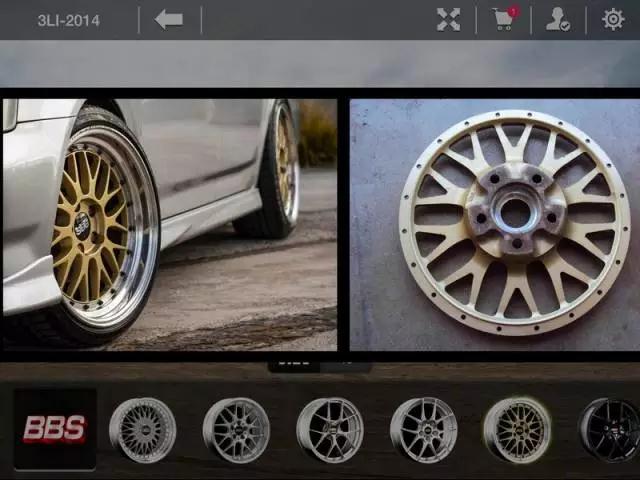The image size is (640, 480).
Task: Open the shopping cart
Action: [x=504, y=20]
